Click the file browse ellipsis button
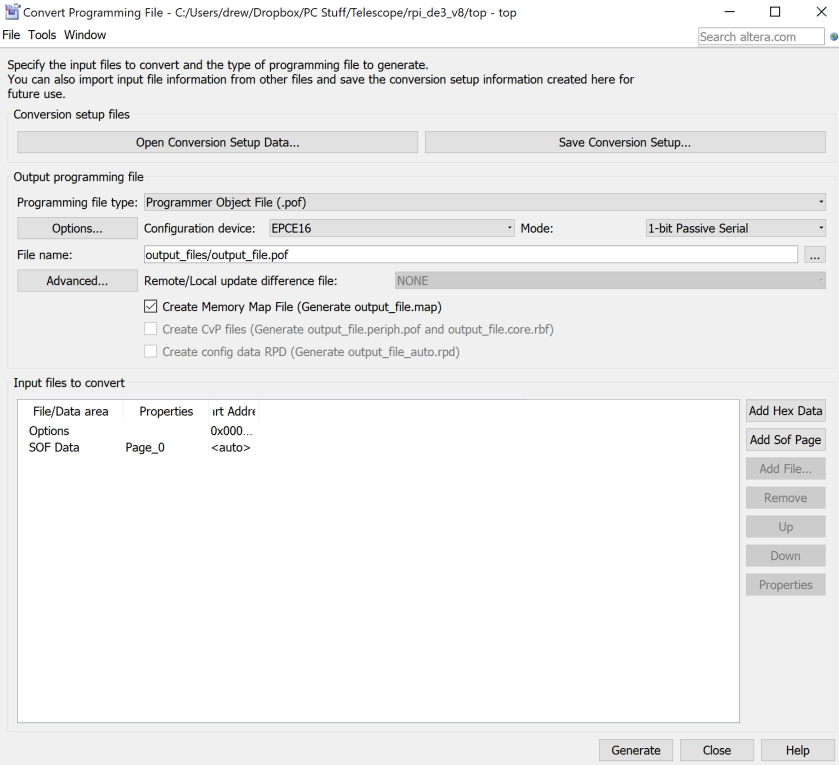 [x=814, y=255]
